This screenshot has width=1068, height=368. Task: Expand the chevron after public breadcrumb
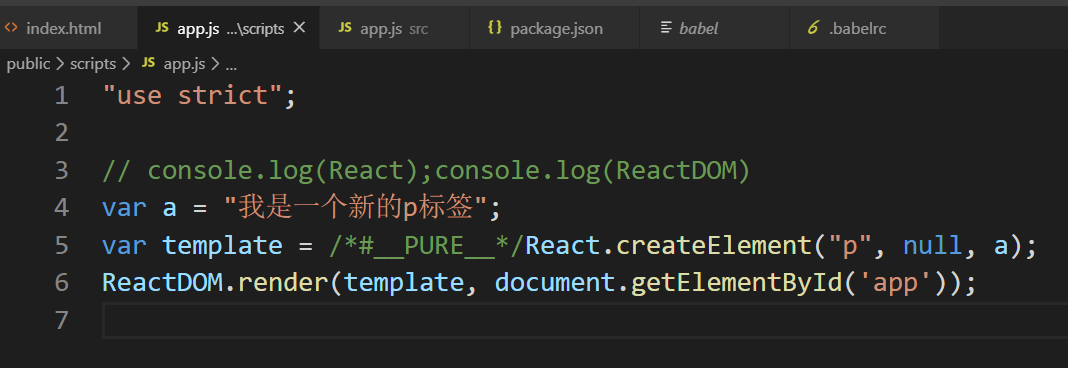(x=60, y=64)
